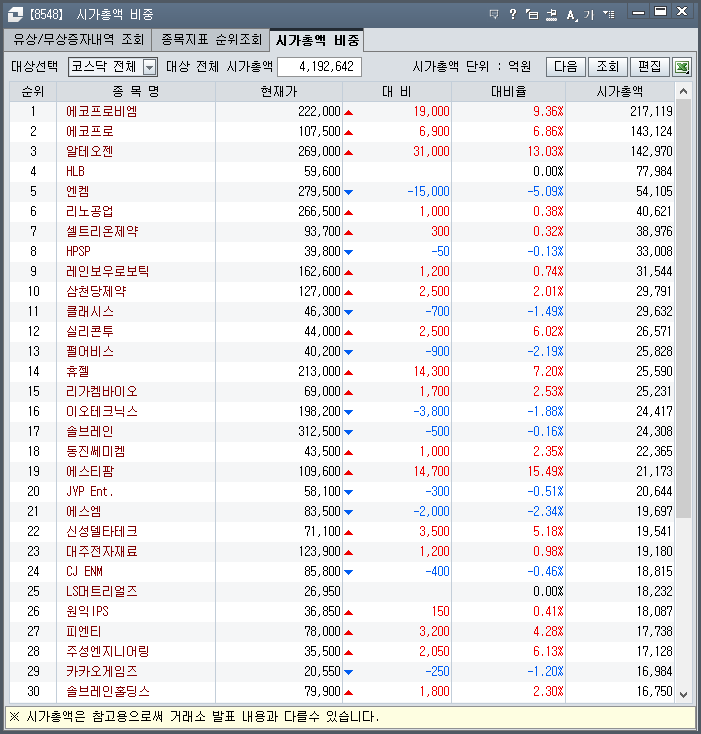This screenshot has width=701, height=734.
Task: Select stock 펄어비스
Action: [x=90, y=352]
